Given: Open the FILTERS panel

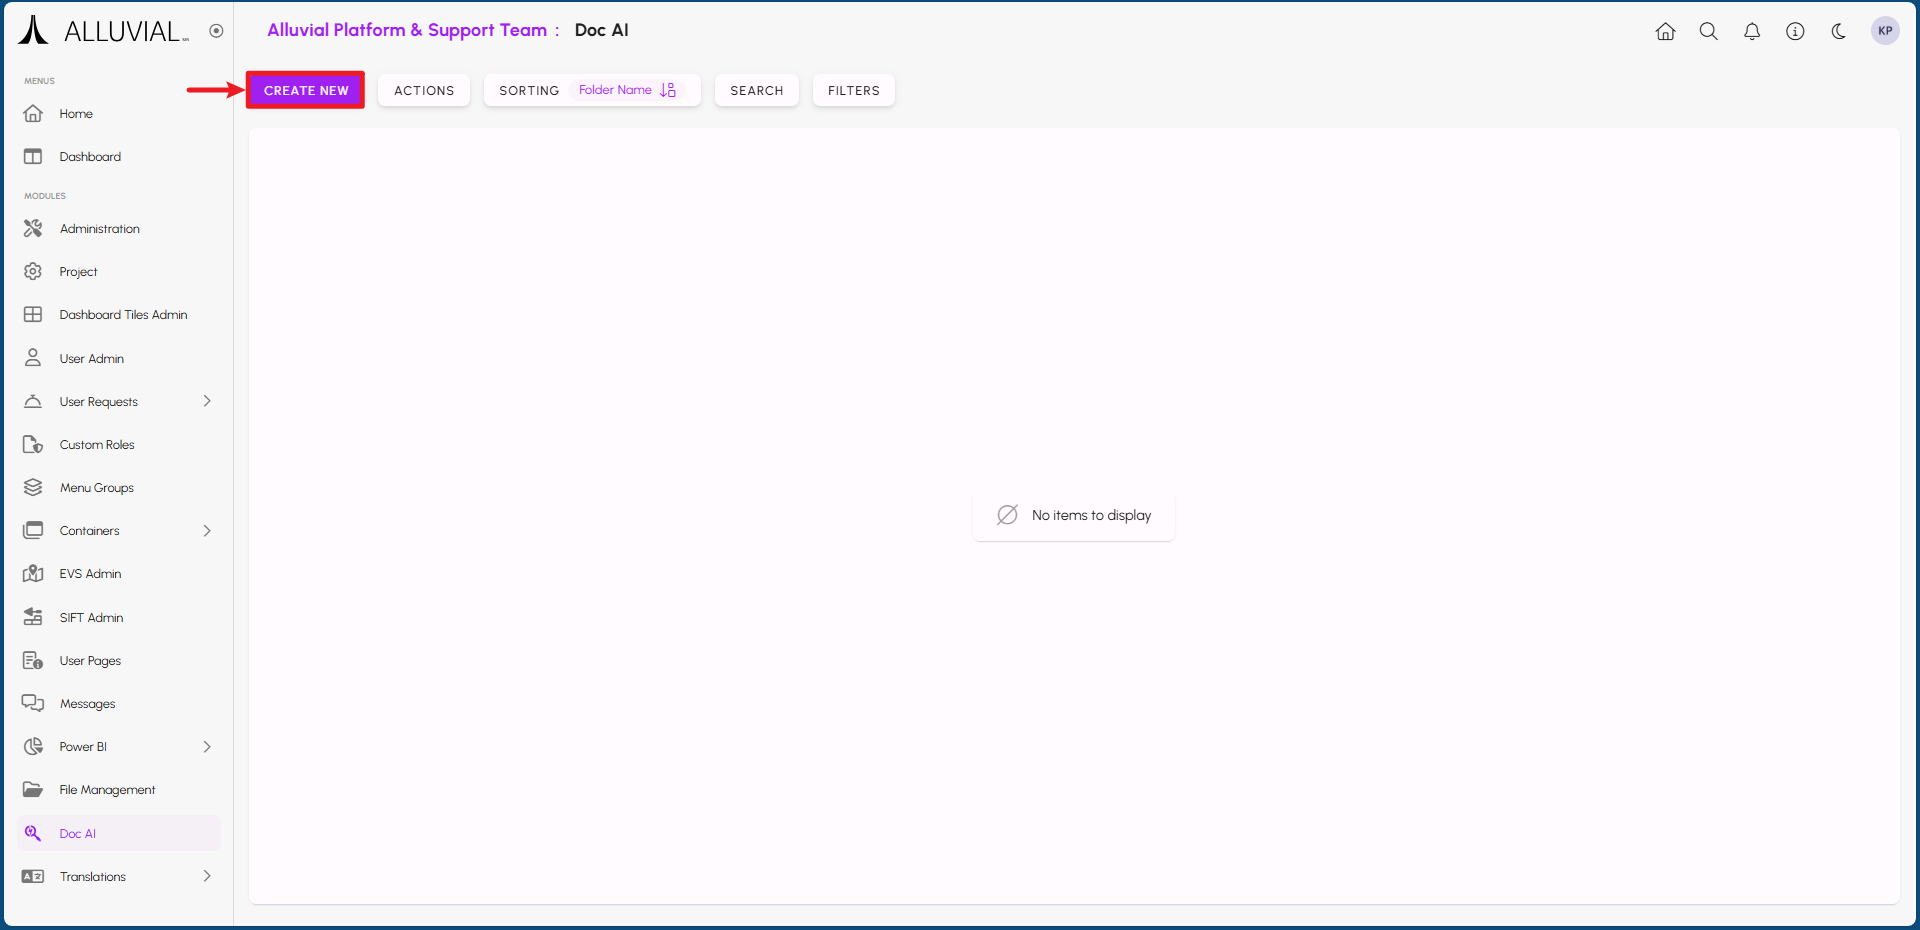Looking at the screenshot, I should (853, 90).
